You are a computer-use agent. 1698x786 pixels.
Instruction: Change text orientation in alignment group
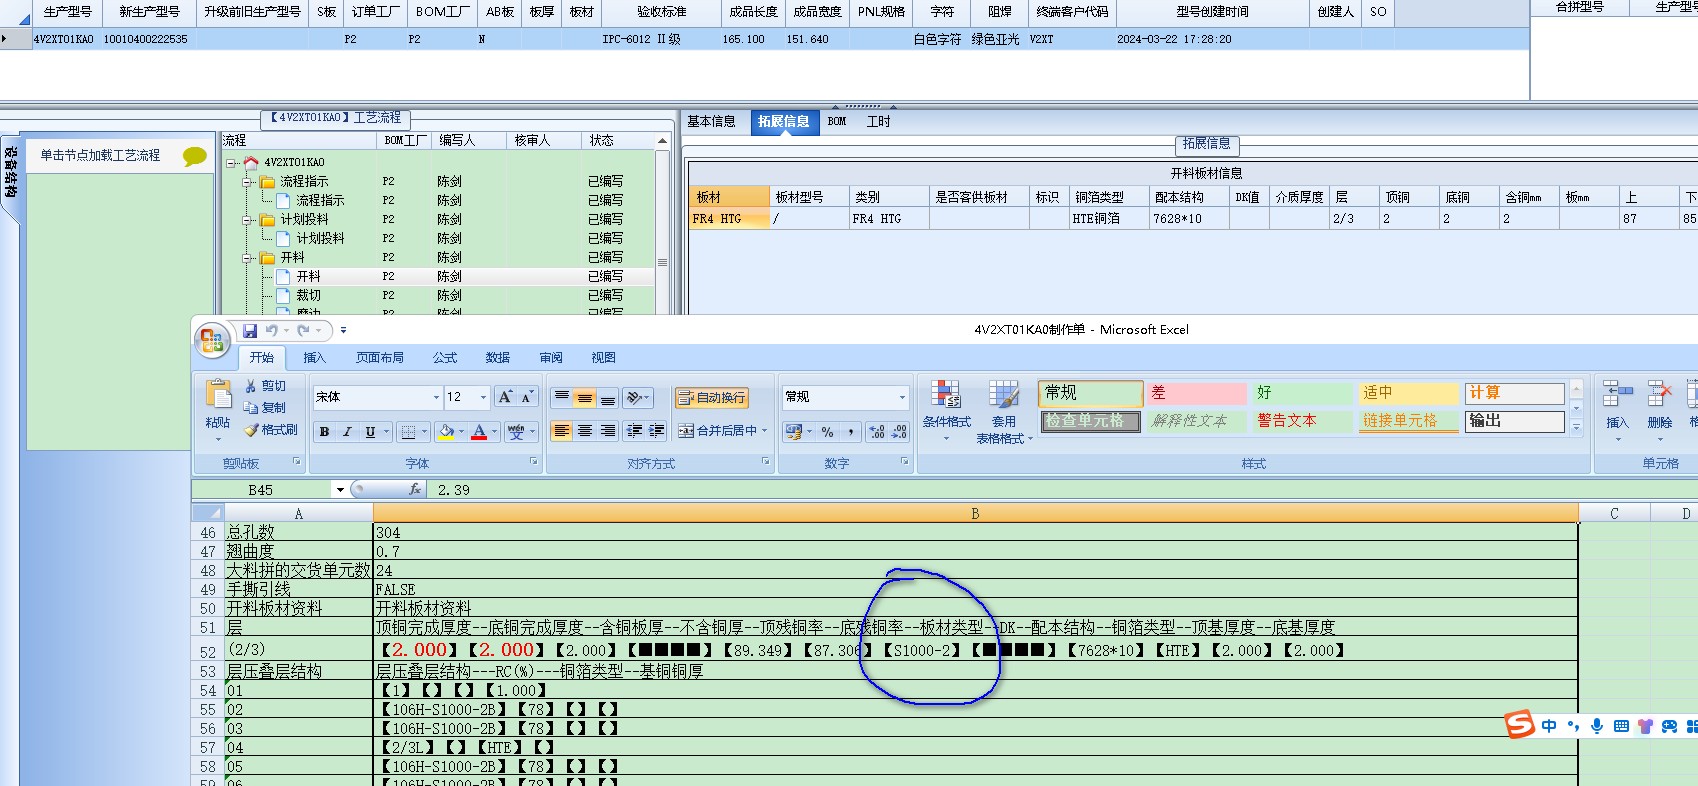634,398
